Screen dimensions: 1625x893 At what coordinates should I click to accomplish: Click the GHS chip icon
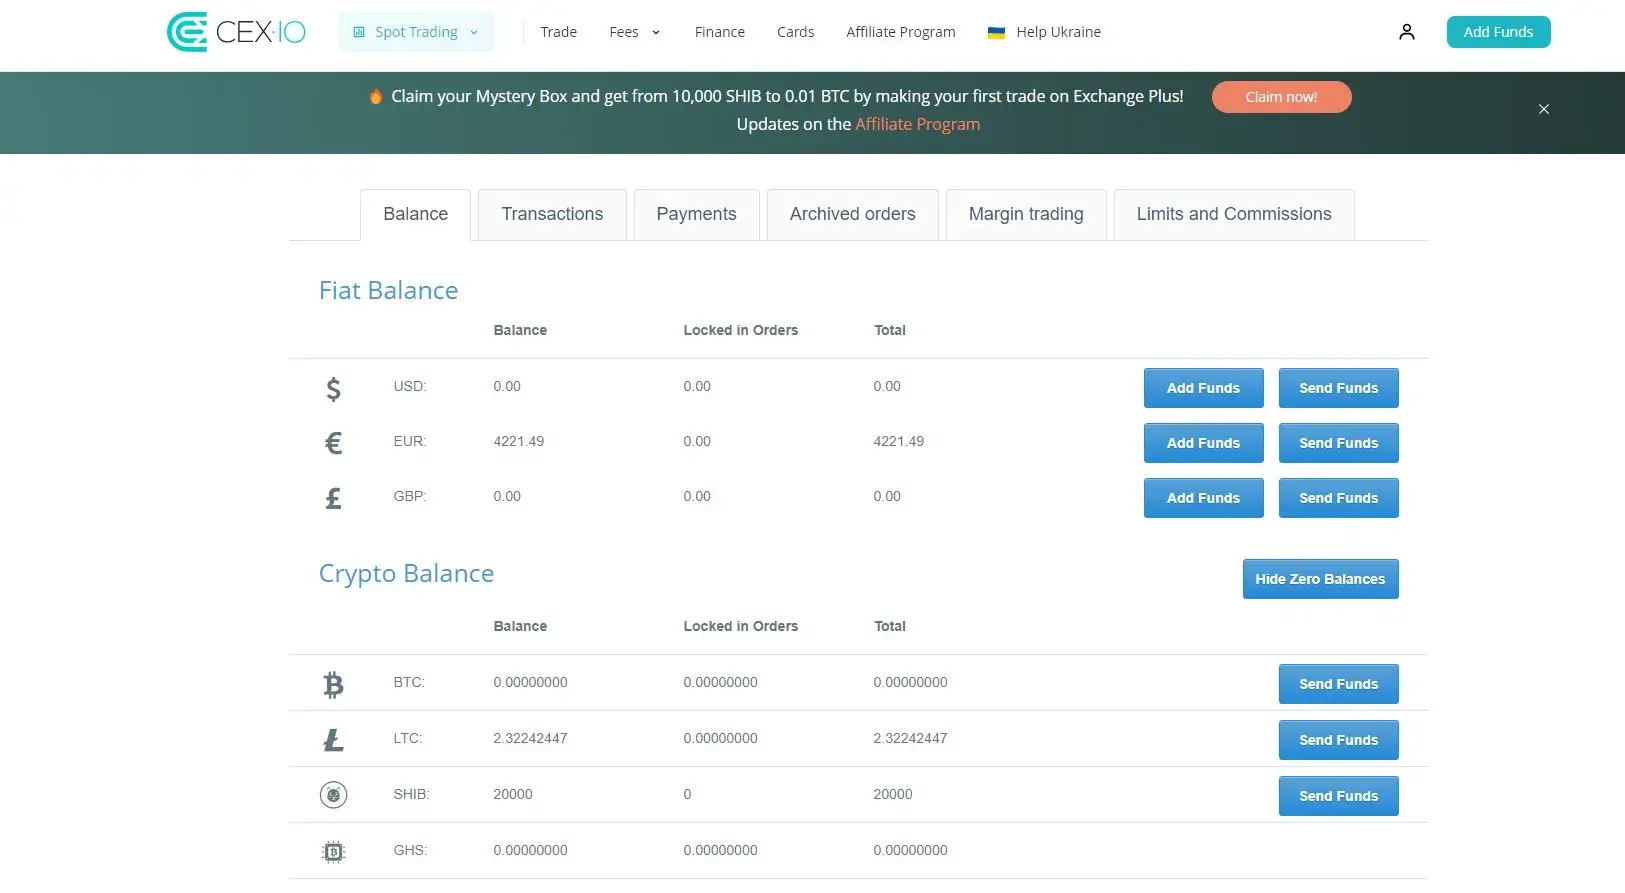pyautogui.click(x=333, y=851)
